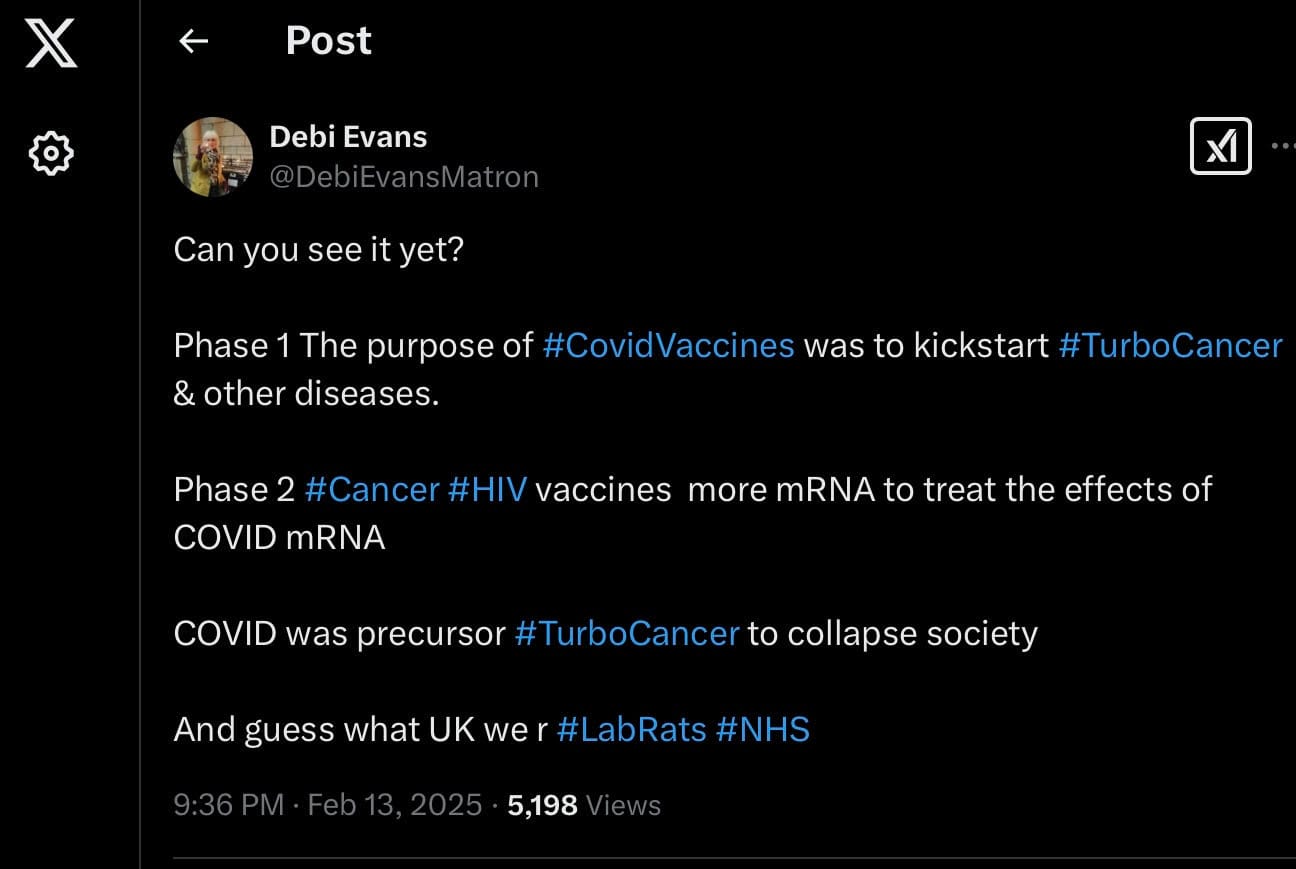The image size is (1296, 869).
Task: Click the #NHS hashtag
Action: click(x=763, y=730)
